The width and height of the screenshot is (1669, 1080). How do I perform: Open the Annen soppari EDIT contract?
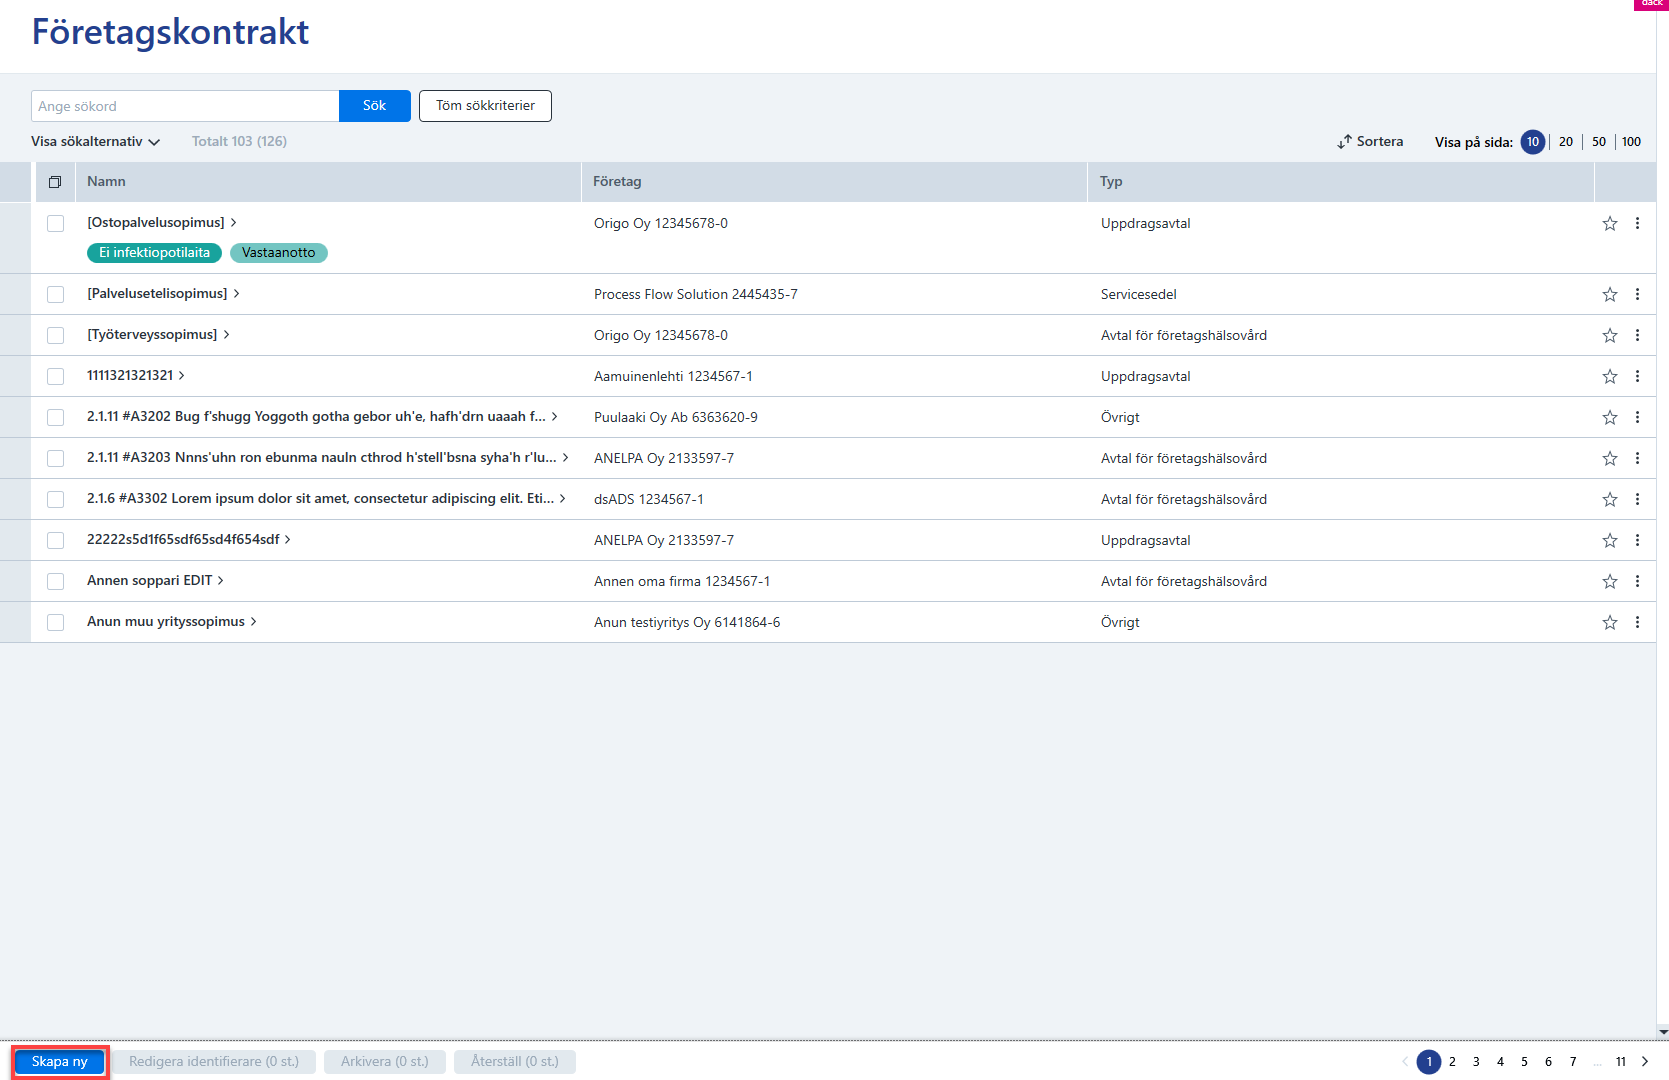tap(155, 581)
